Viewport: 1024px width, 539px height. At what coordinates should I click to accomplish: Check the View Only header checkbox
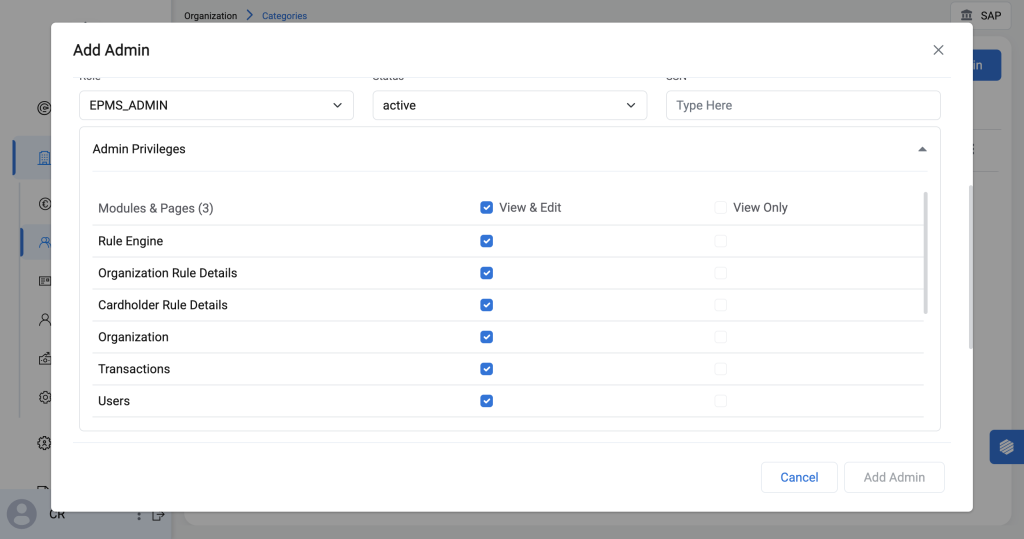pyautogui.click(x=720, y=208)
